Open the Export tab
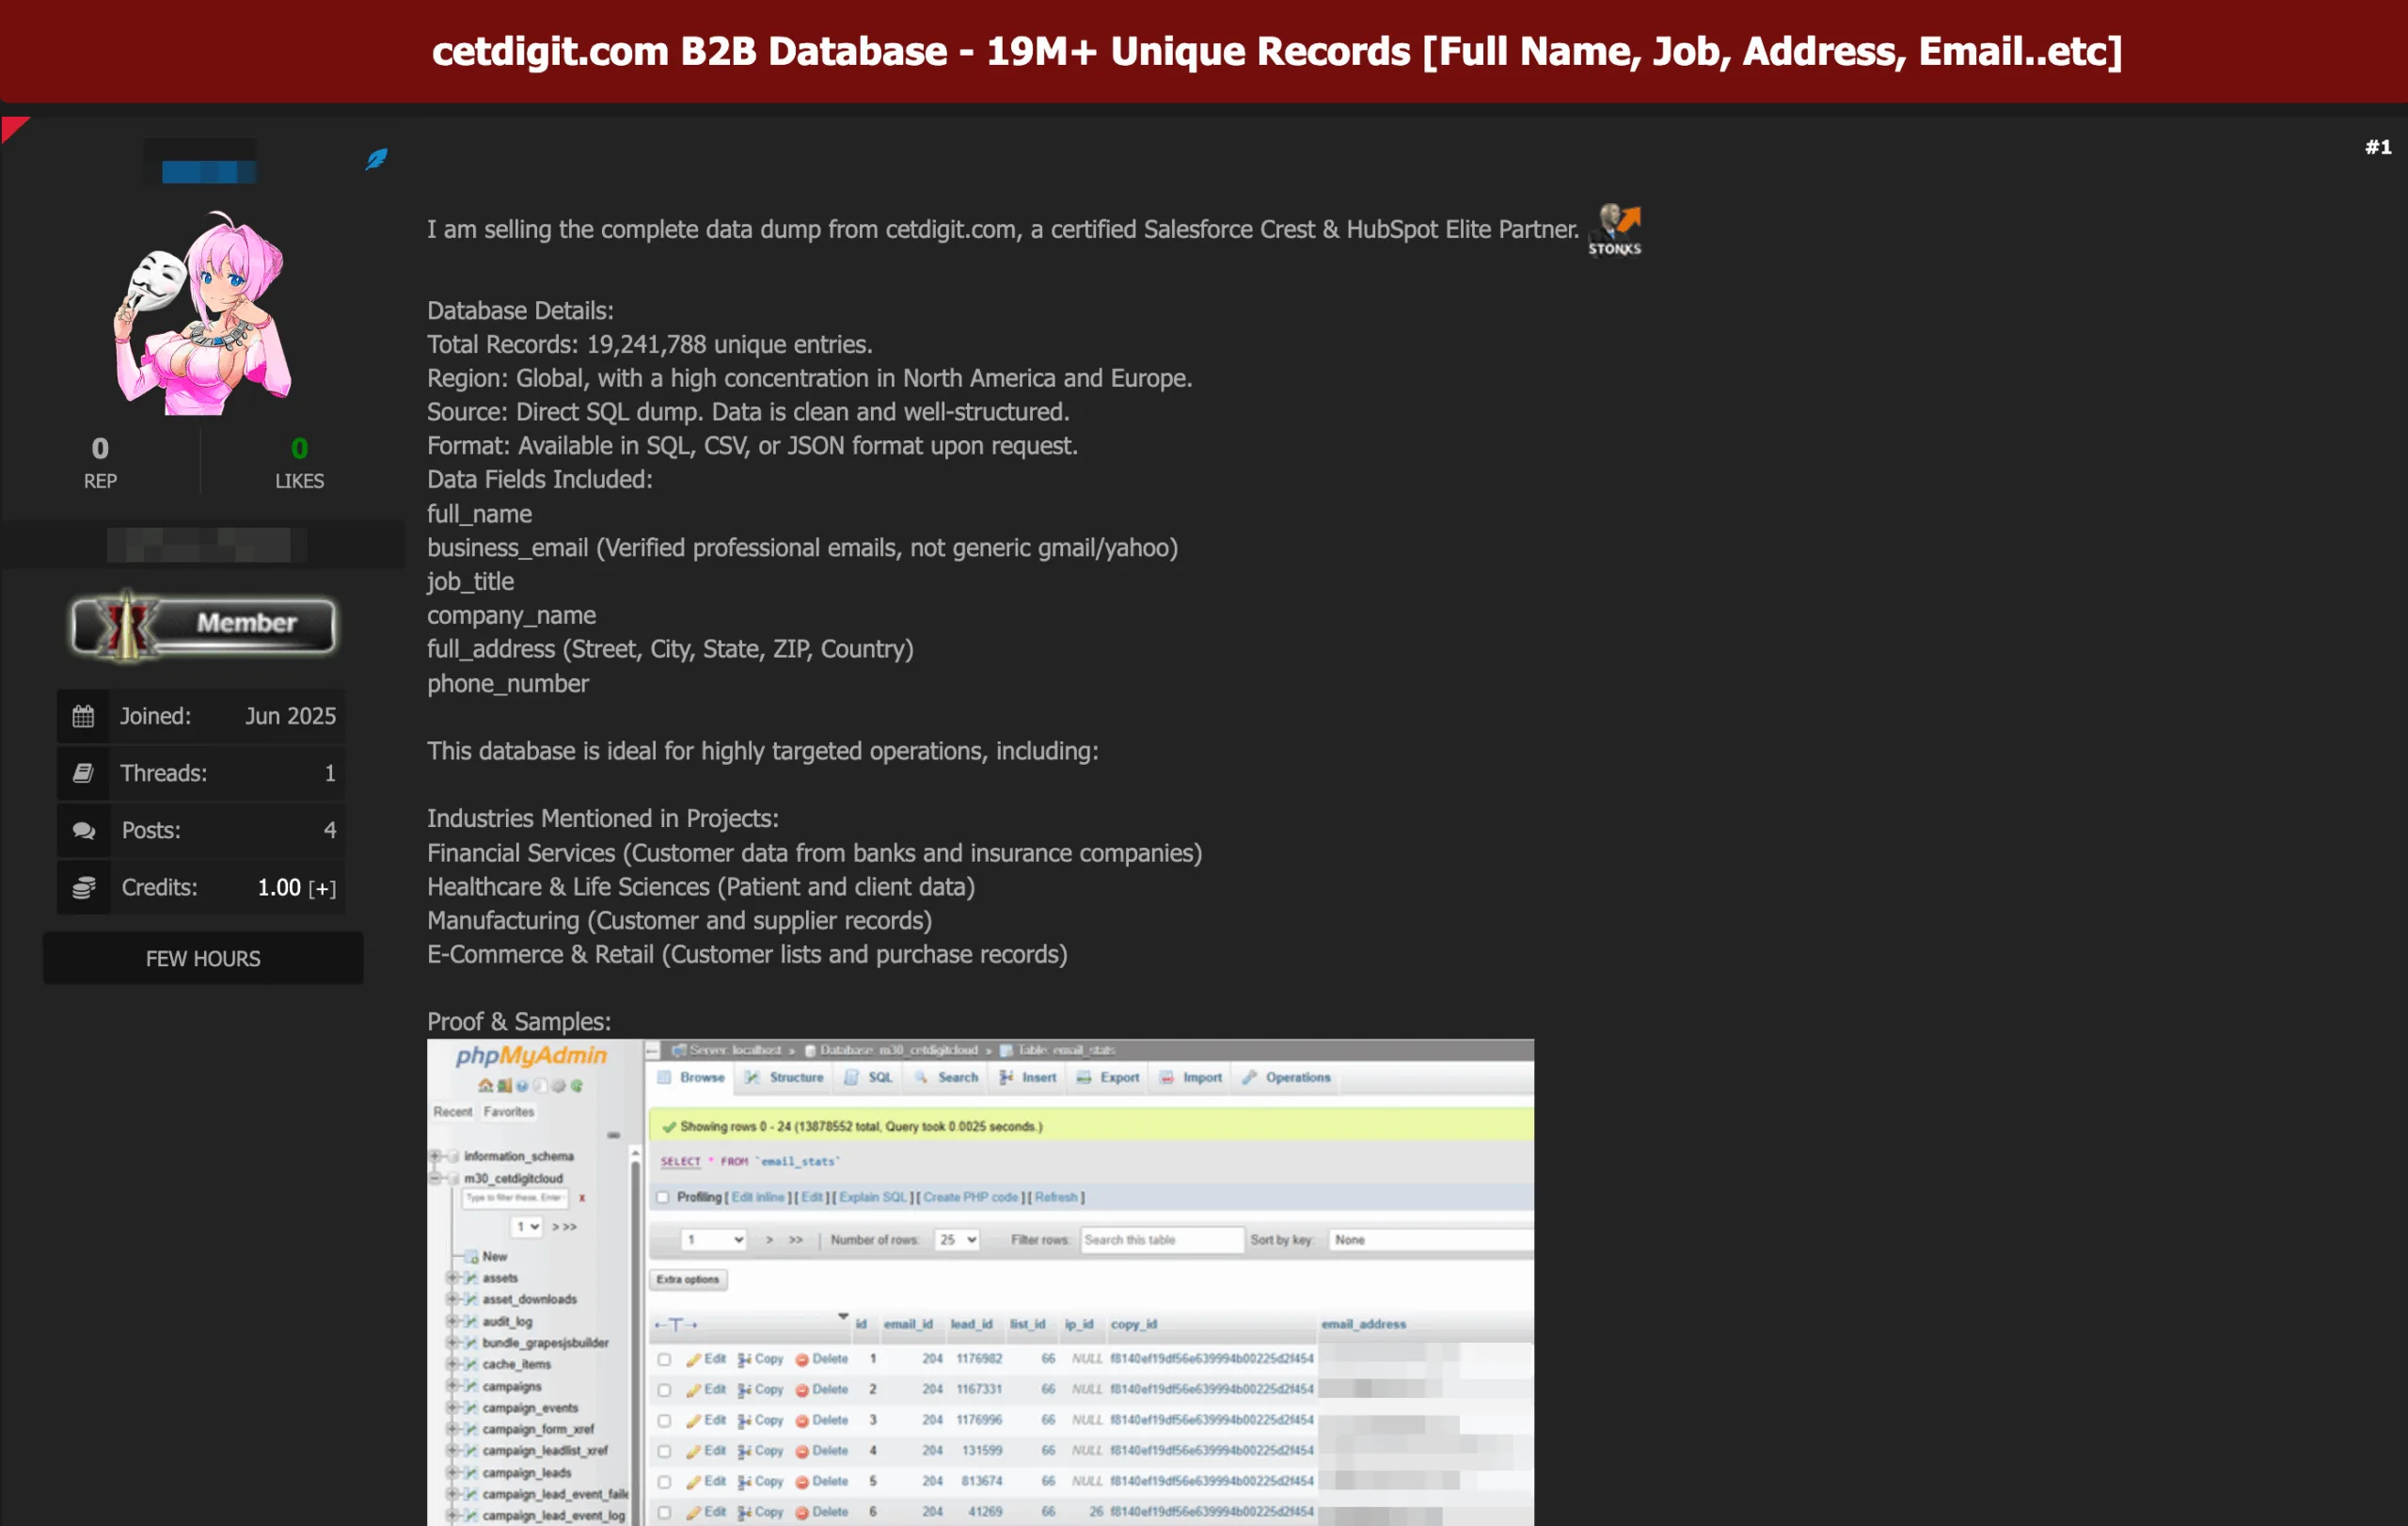This screenshot has width=2408, height=1526. [1108, 1077]
